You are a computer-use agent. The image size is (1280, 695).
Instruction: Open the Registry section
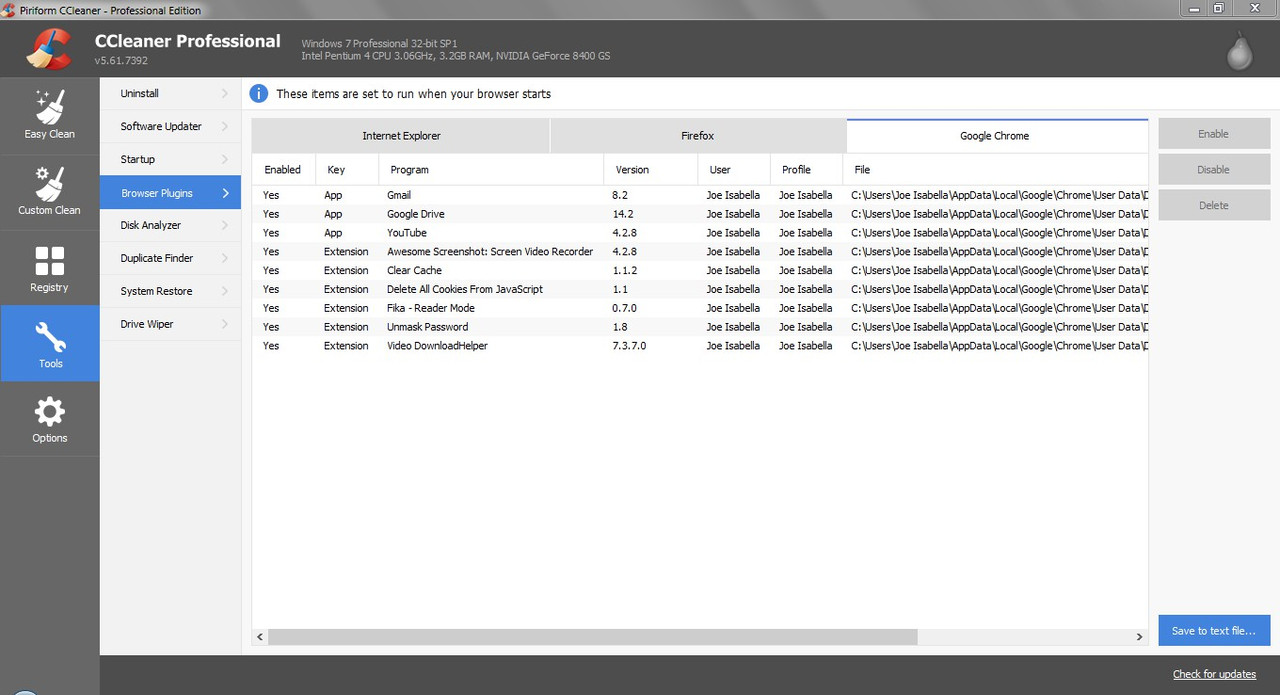pyautogui.click(x=49, y=268)
